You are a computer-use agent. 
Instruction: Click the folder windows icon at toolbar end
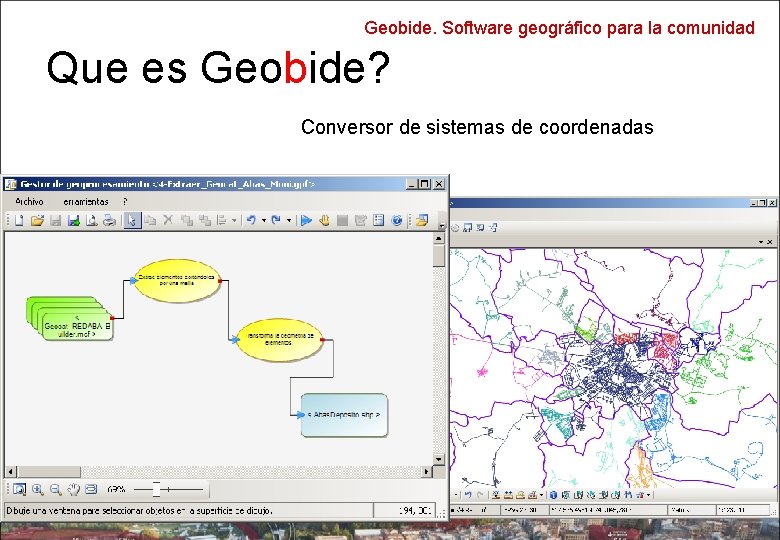pos(422,220)
